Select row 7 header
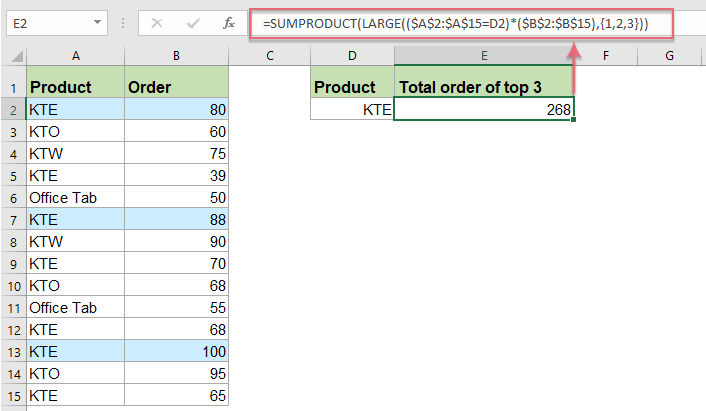The width and height of the screenshot is (706, 411). click(13, 219)
